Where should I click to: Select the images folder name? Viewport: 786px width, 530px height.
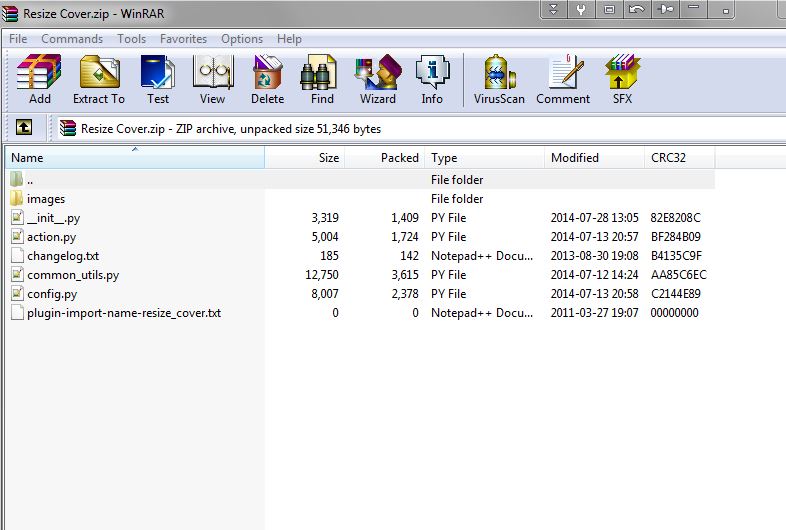tap(46, 199)
